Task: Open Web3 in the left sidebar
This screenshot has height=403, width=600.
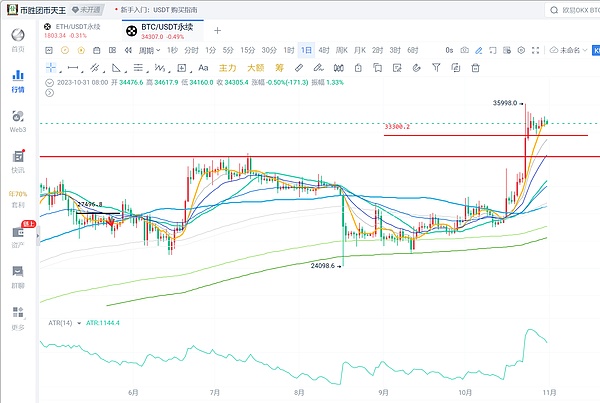Action: (x=17, y=121)
